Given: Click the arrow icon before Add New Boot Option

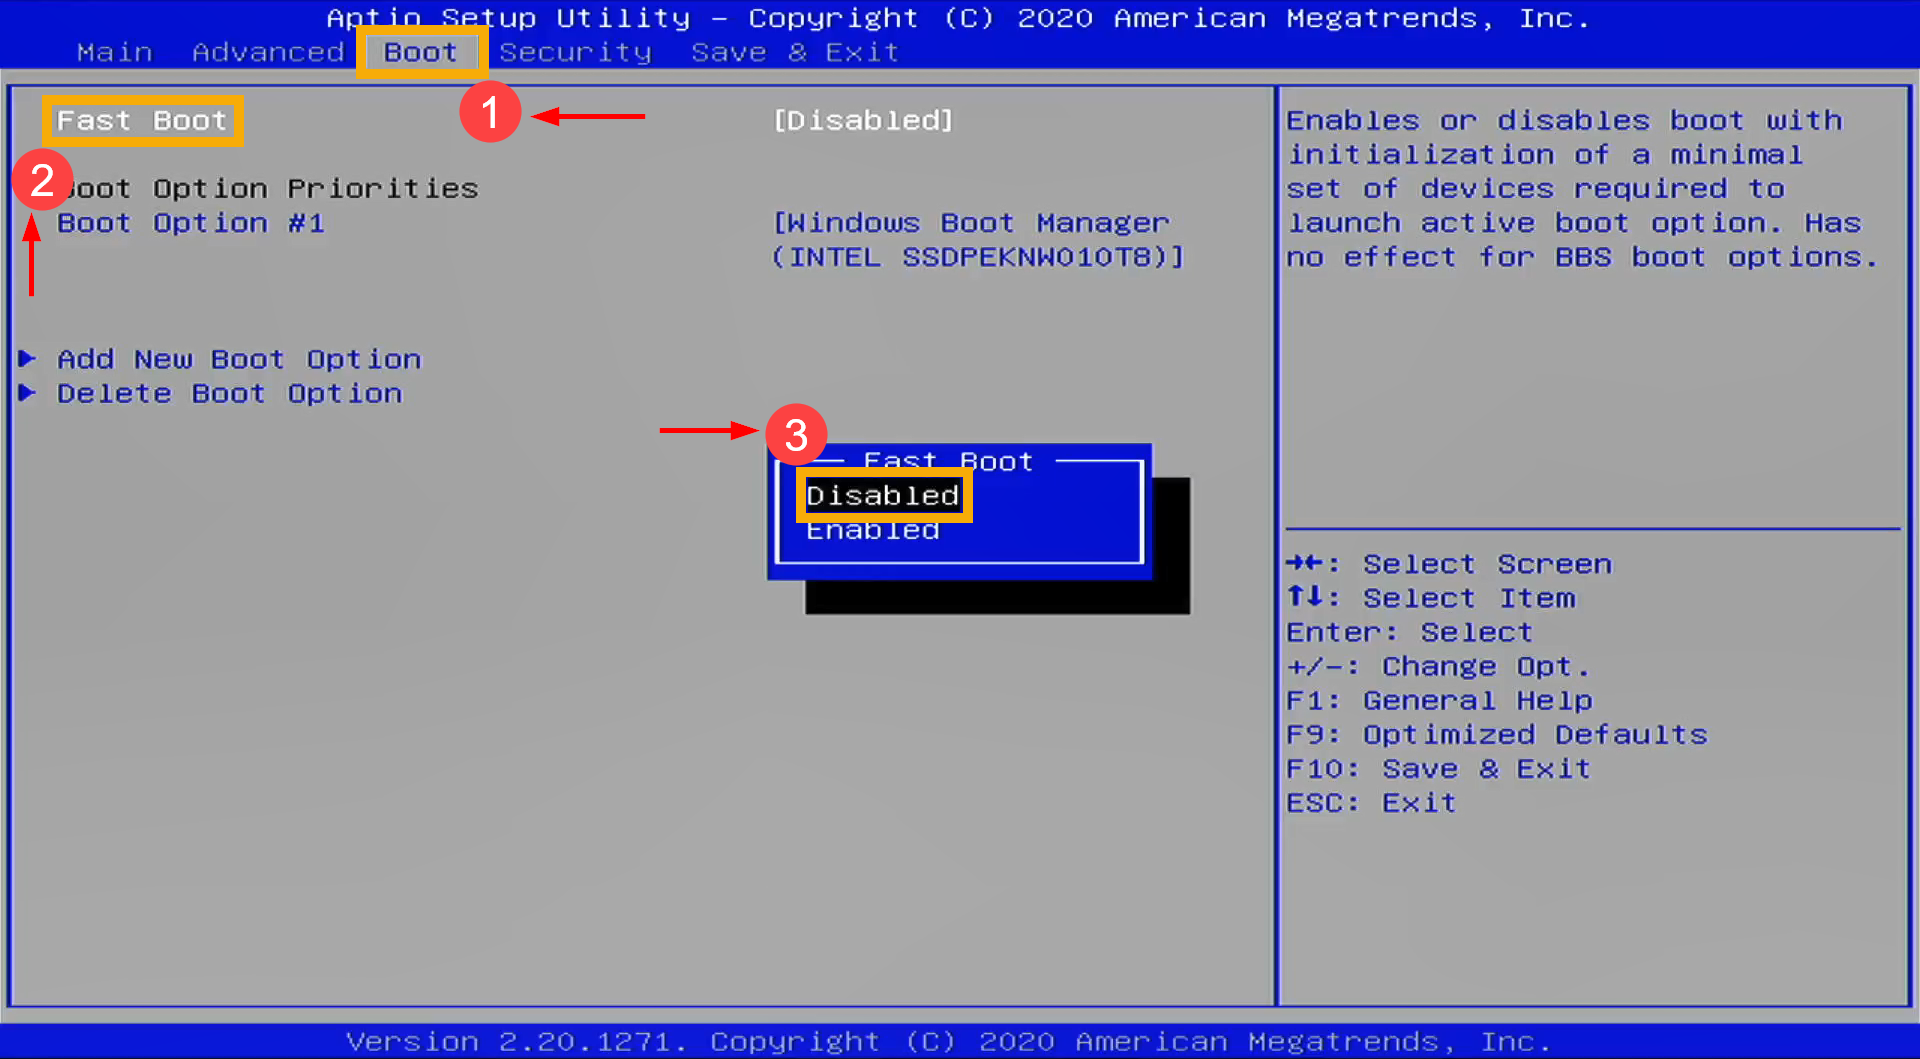Looking at the screenshot, I should coord(27,358).
